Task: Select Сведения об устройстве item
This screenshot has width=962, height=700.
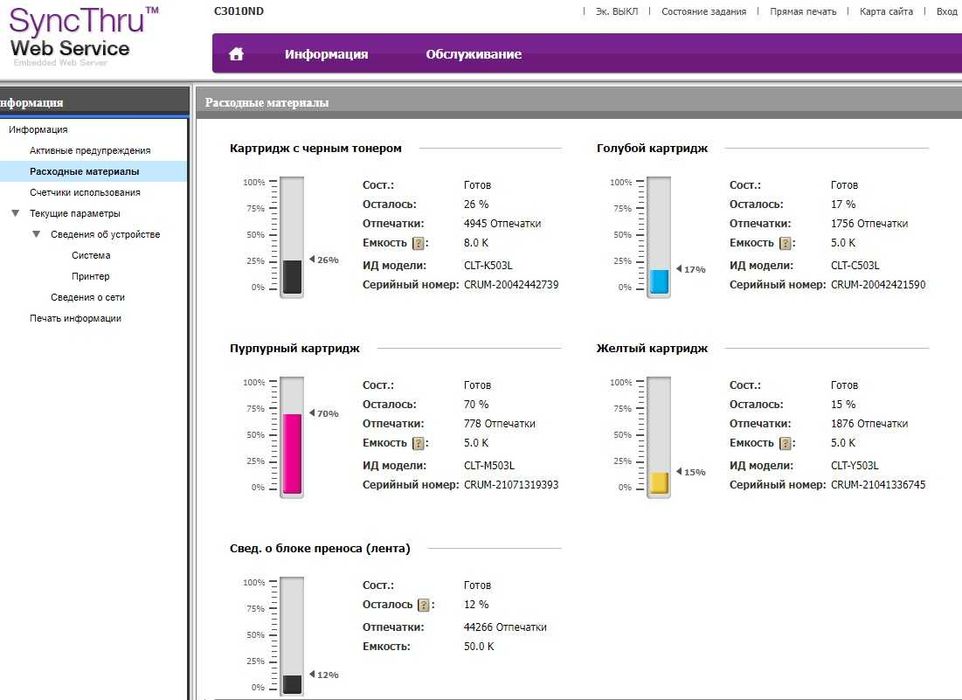Action: [106, 234]
